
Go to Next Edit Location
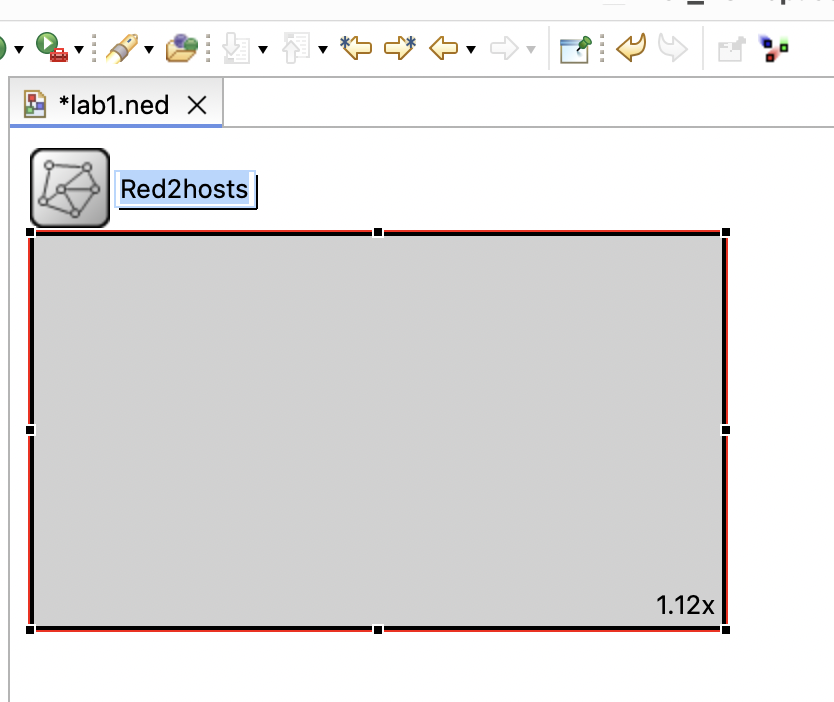tap(400, 48)
